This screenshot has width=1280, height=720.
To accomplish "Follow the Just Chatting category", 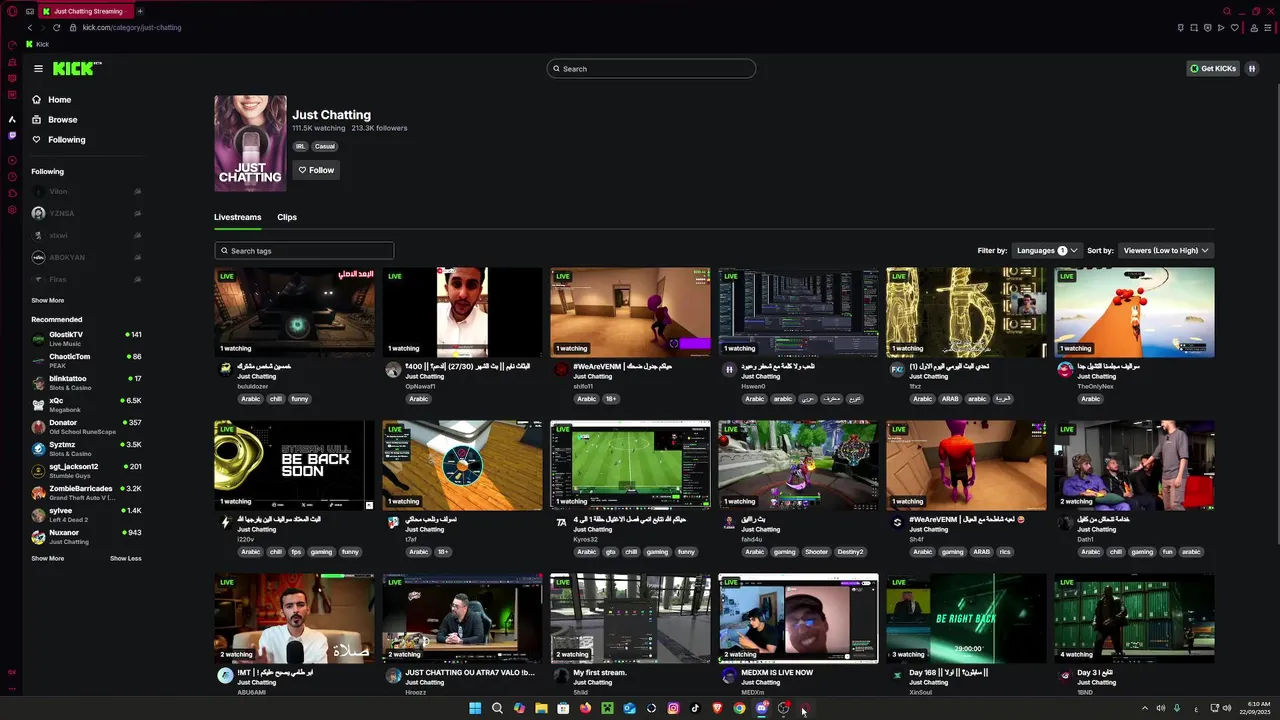I will [316, 170].
